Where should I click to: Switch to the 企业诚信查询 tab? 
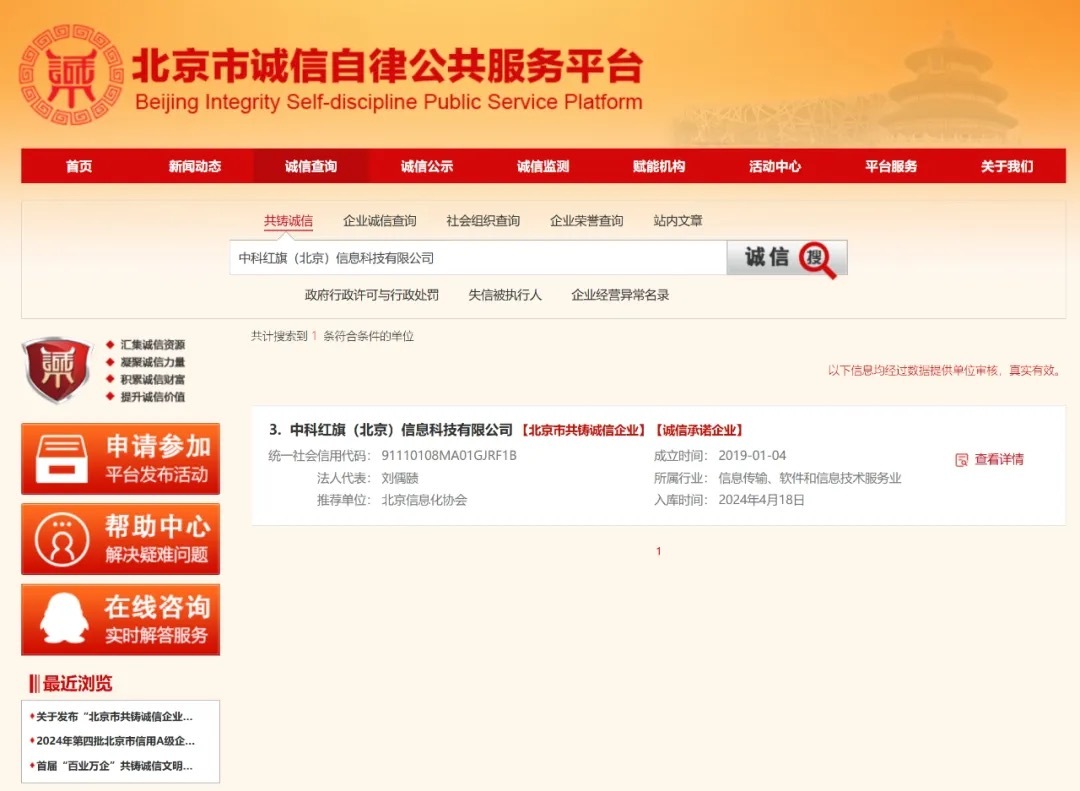(x=380, y=221)
